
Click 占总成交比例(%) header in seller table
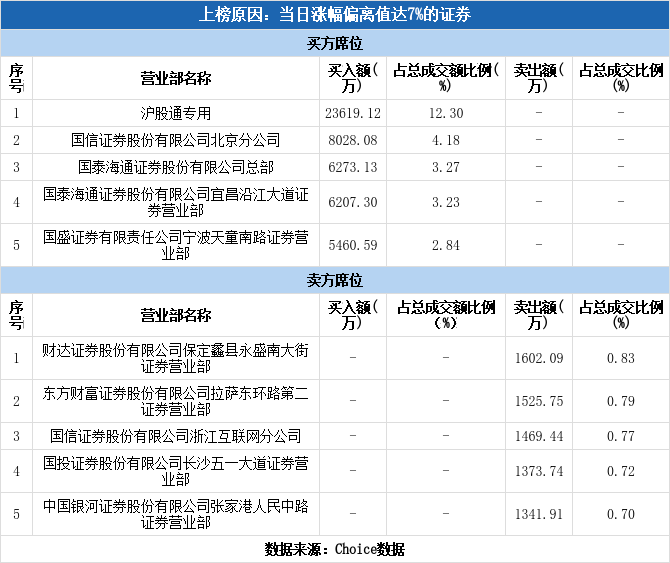pyautogui.click(x=621, y=315)
